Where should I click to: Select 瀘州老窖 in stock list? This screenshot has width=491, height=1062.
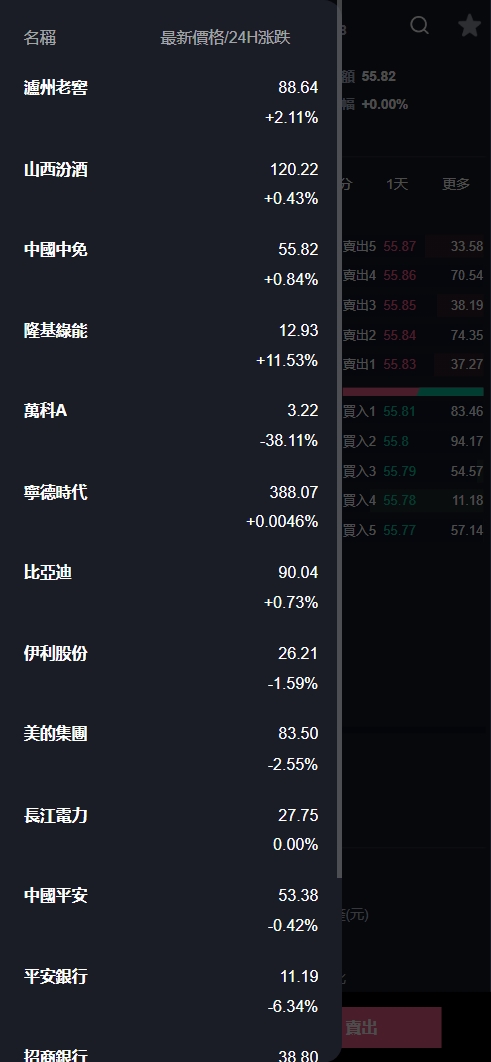click(x=171, y=102)
